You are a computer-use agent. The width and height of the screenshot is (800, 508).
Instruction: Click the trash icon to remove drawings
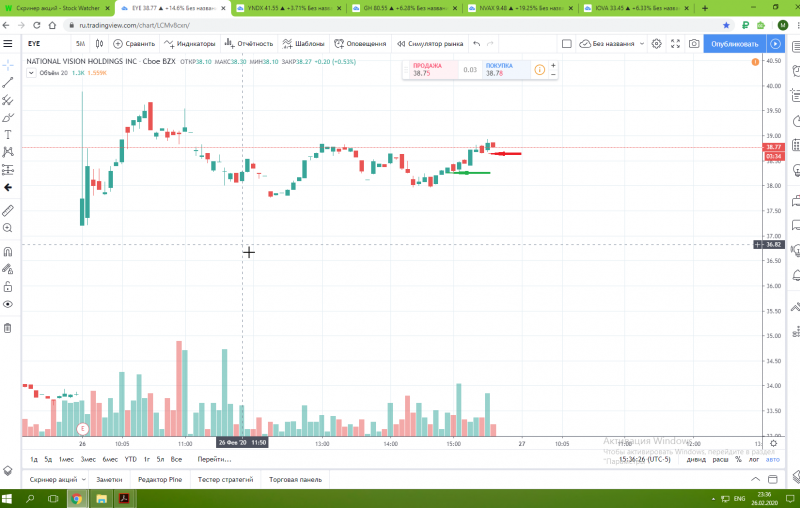(x=8, y=328)
